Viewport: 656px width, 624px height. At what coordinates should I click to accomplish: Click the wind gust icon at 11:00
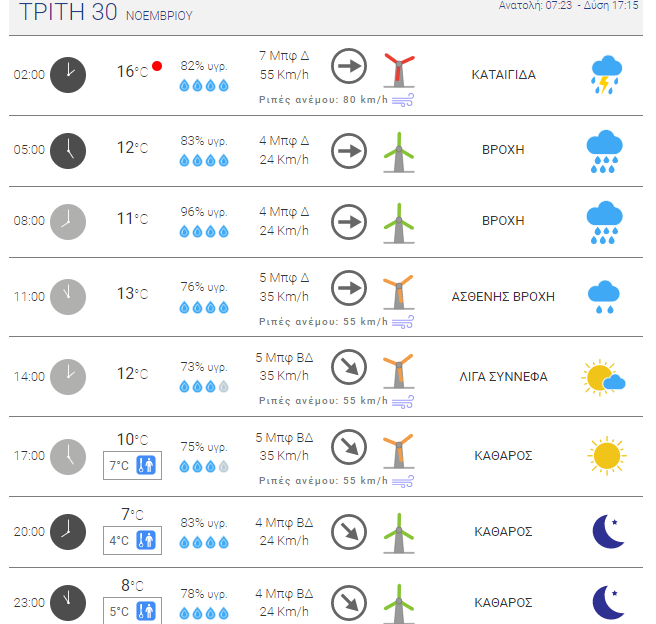[402, 322]
